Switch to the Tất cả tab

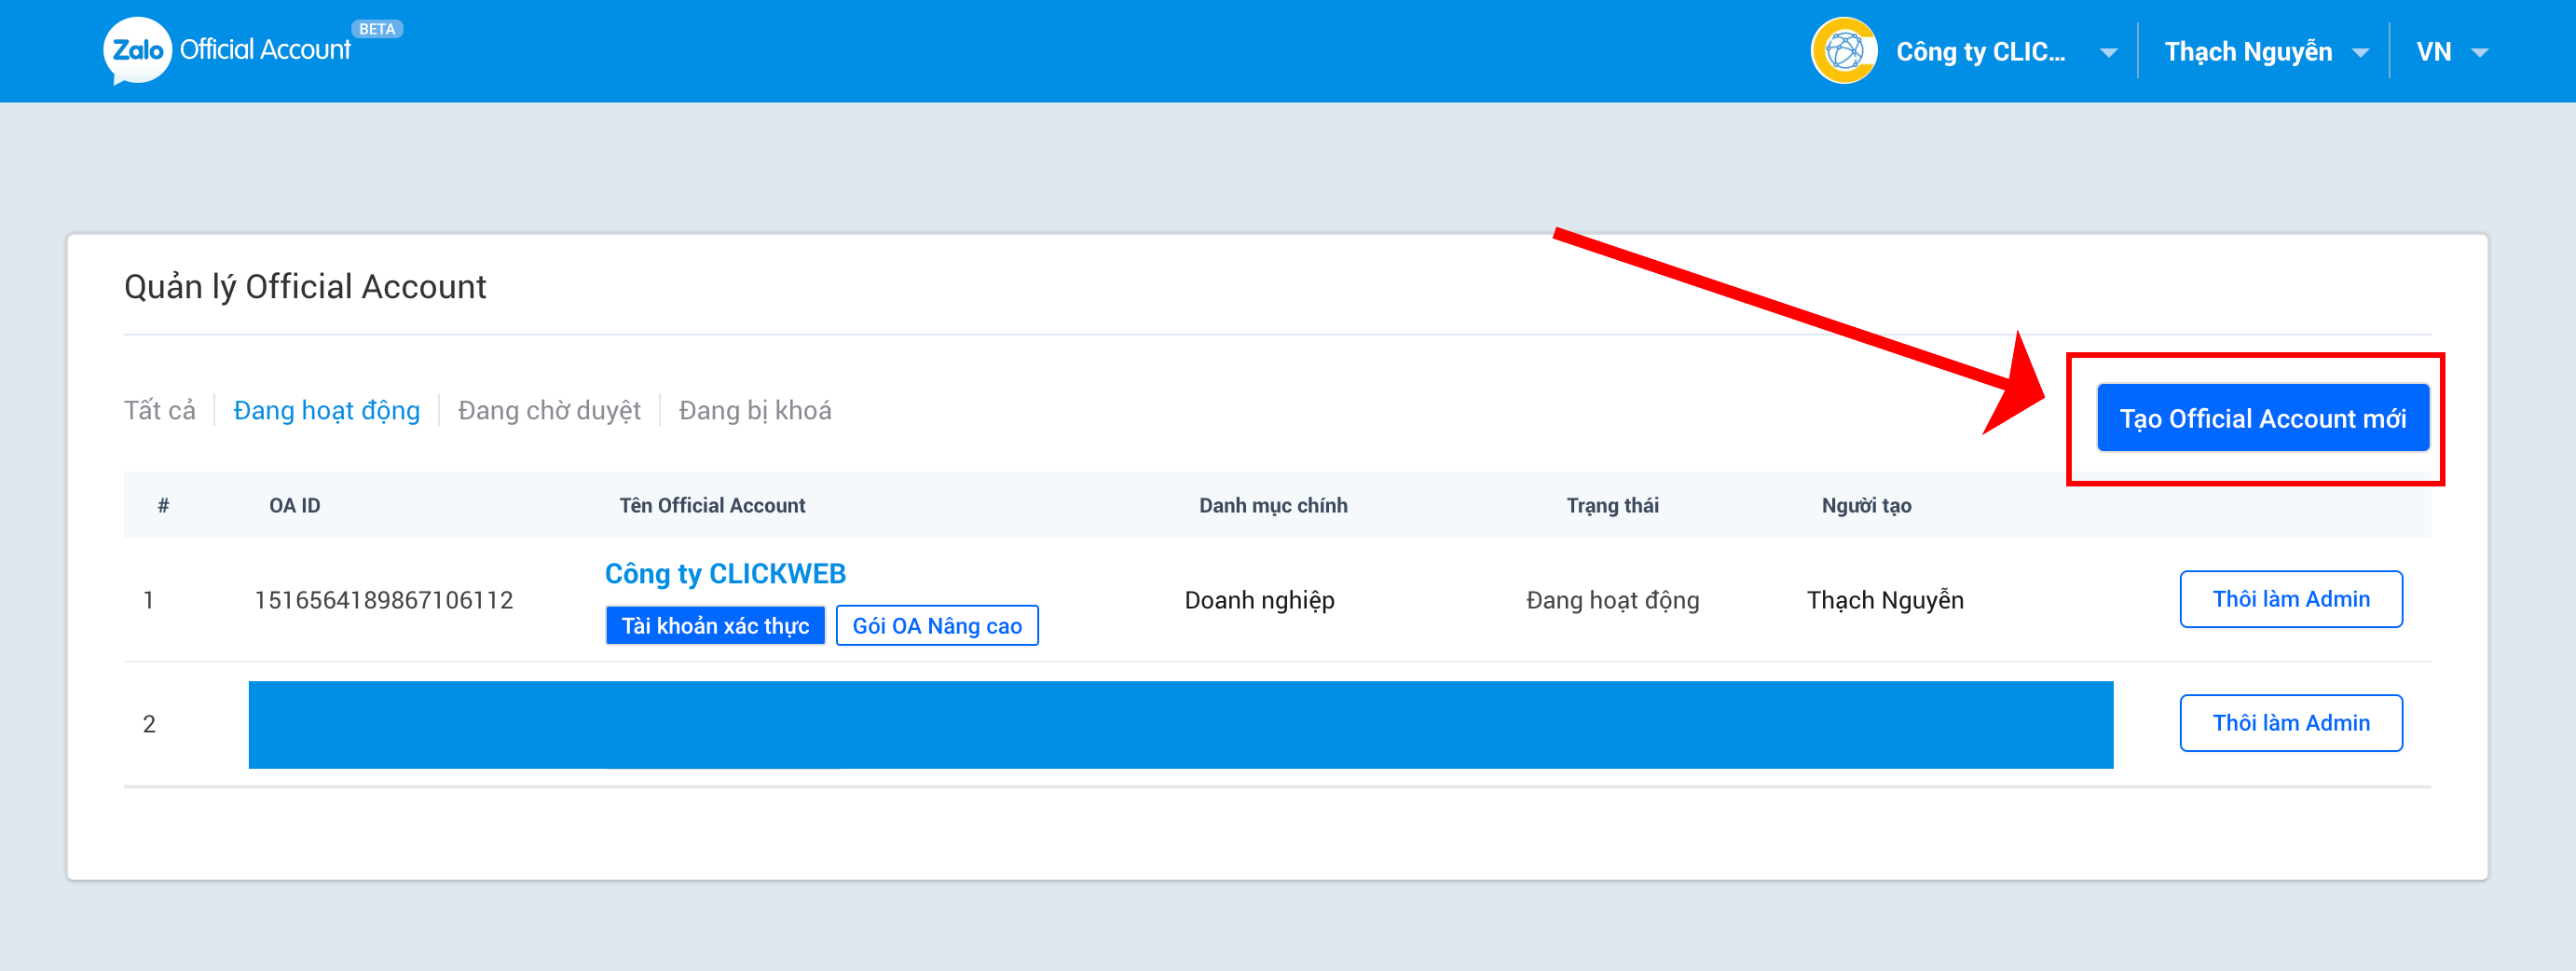pyautogui.click(x=160, y=410)
